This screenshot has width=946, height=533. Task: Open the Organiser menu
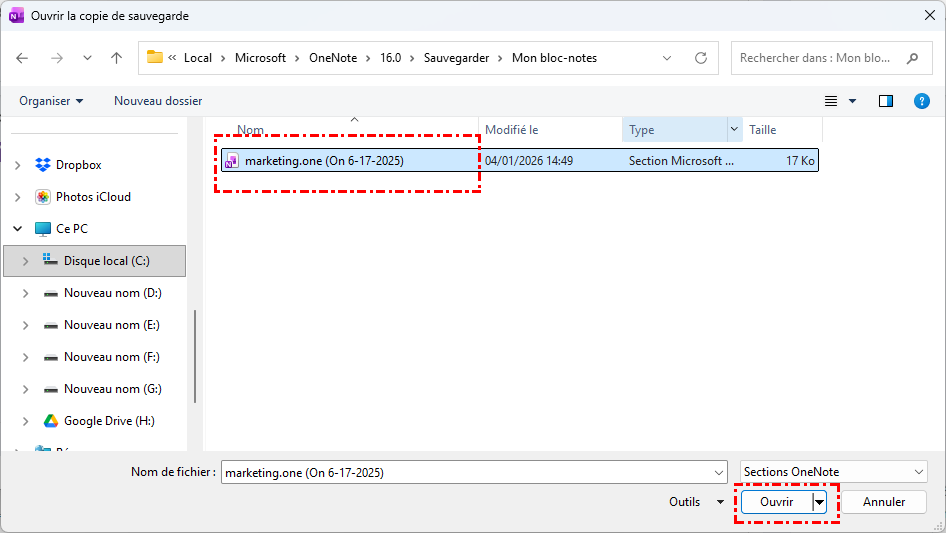(x=51, y=101)
